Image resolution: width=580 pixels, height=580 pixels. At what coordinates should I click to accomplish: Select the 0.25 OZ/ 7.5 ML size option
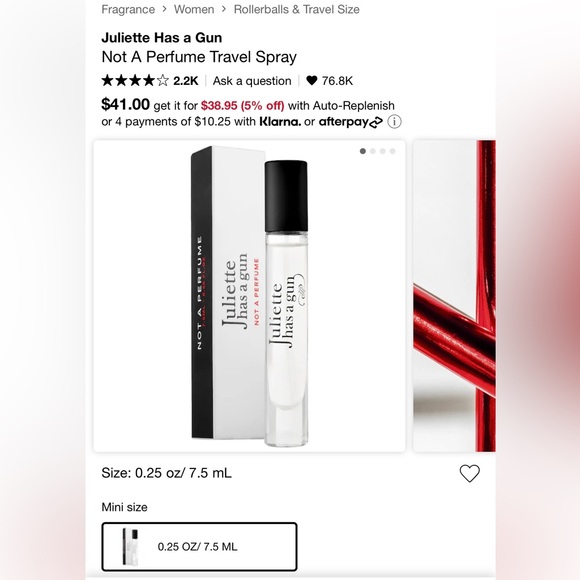click(x=199, y=546)
